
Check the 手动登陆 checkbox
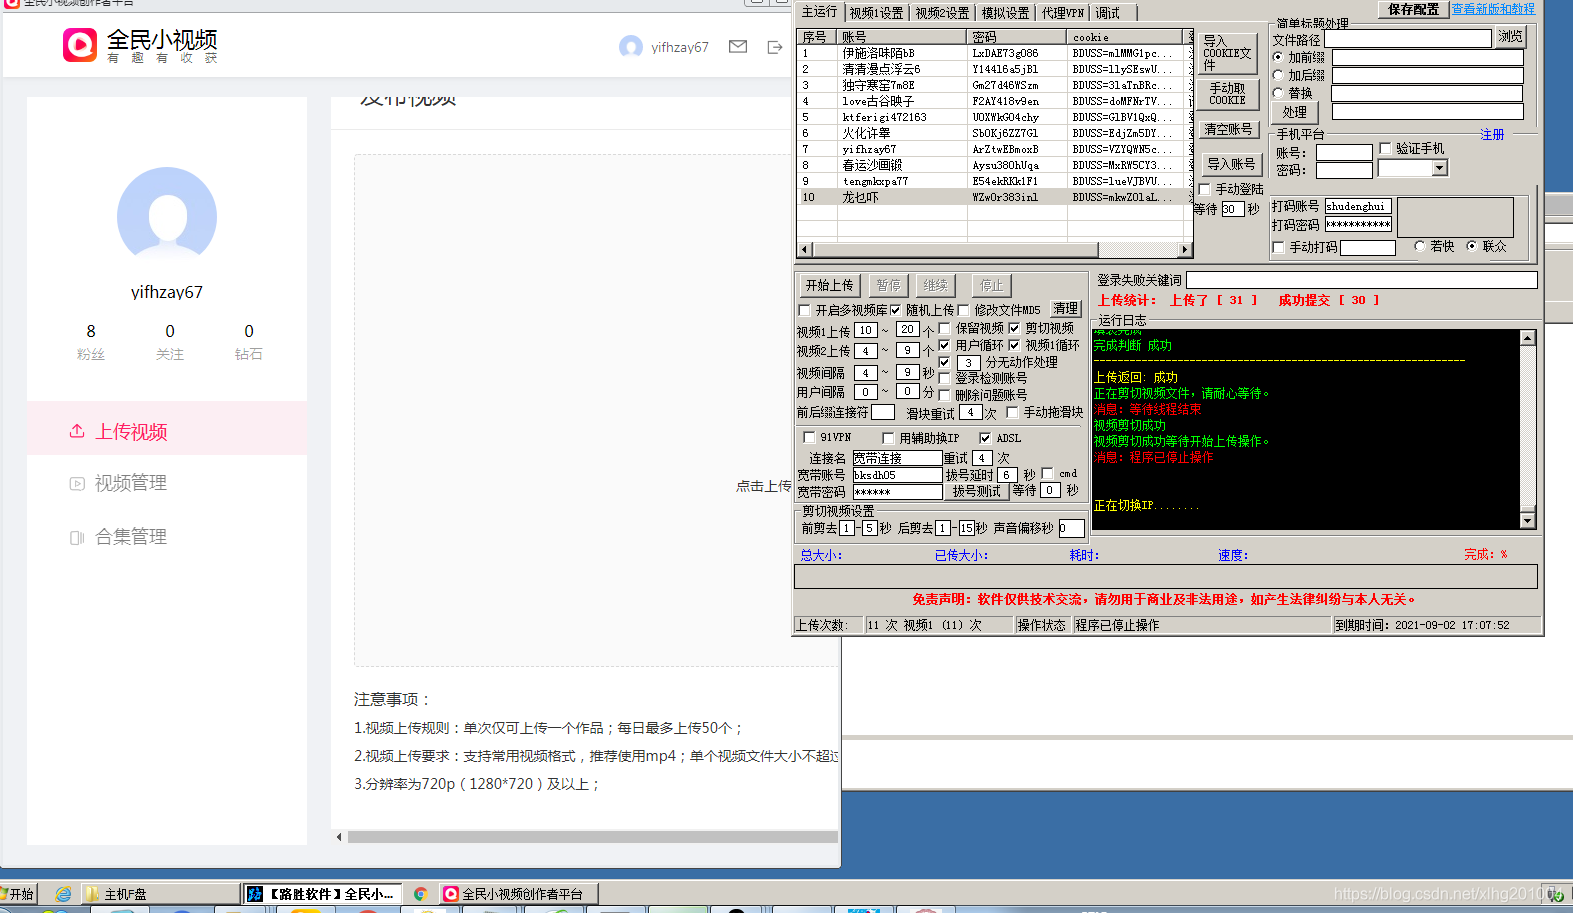pyautogui.click(x=1205, y=189)
